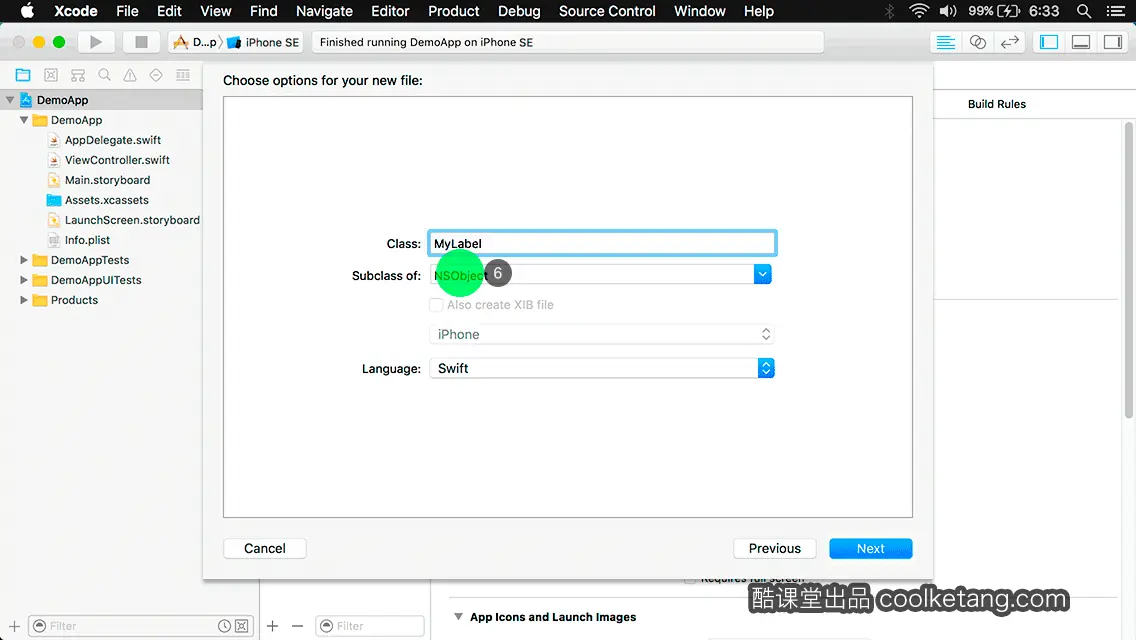Open the iPhone device popup

pos(601,334)
